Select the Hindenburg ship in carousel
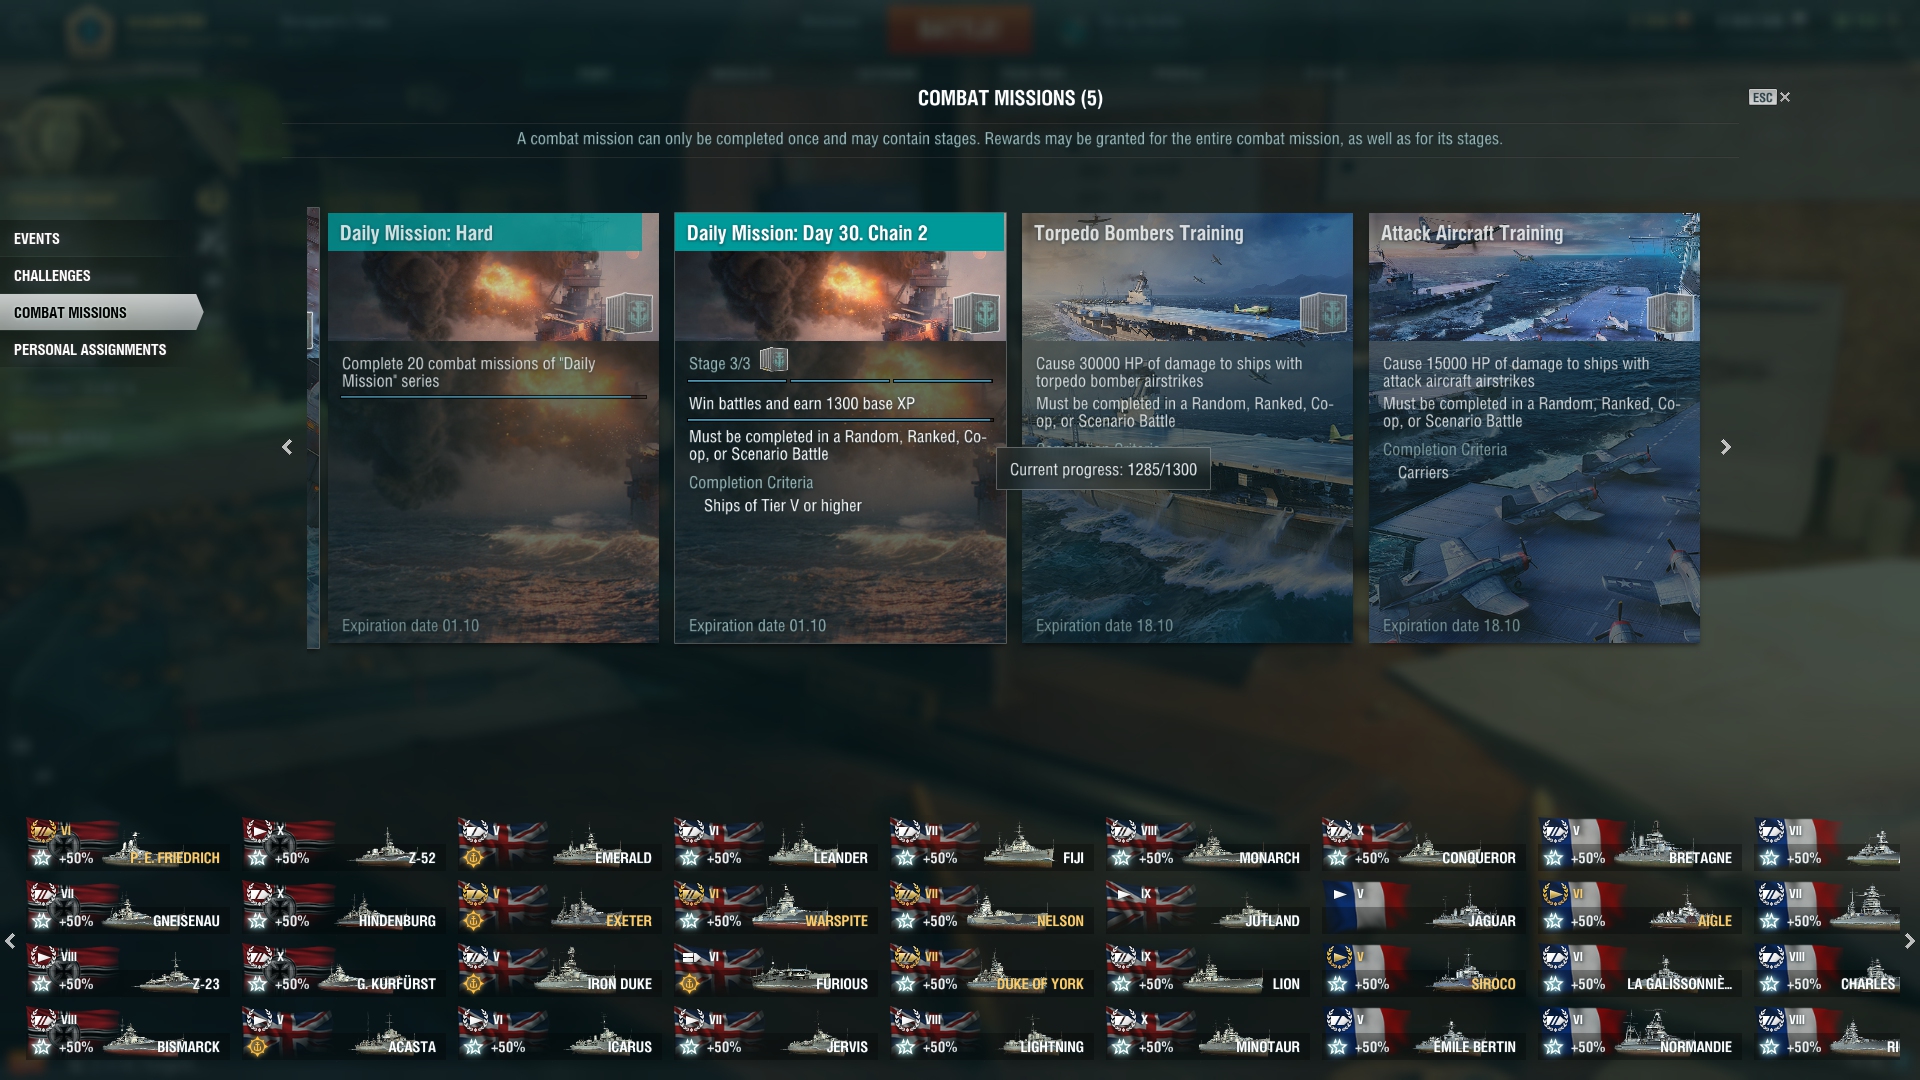This screenshot has width=1920, height=1080. coord(342,906)
